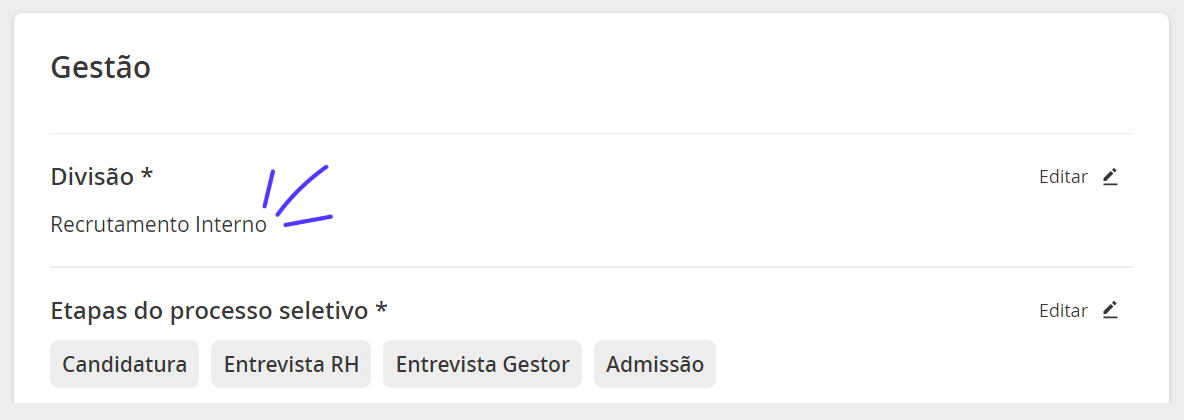Click the lower blue stroke beside Interno

[308, 221]
